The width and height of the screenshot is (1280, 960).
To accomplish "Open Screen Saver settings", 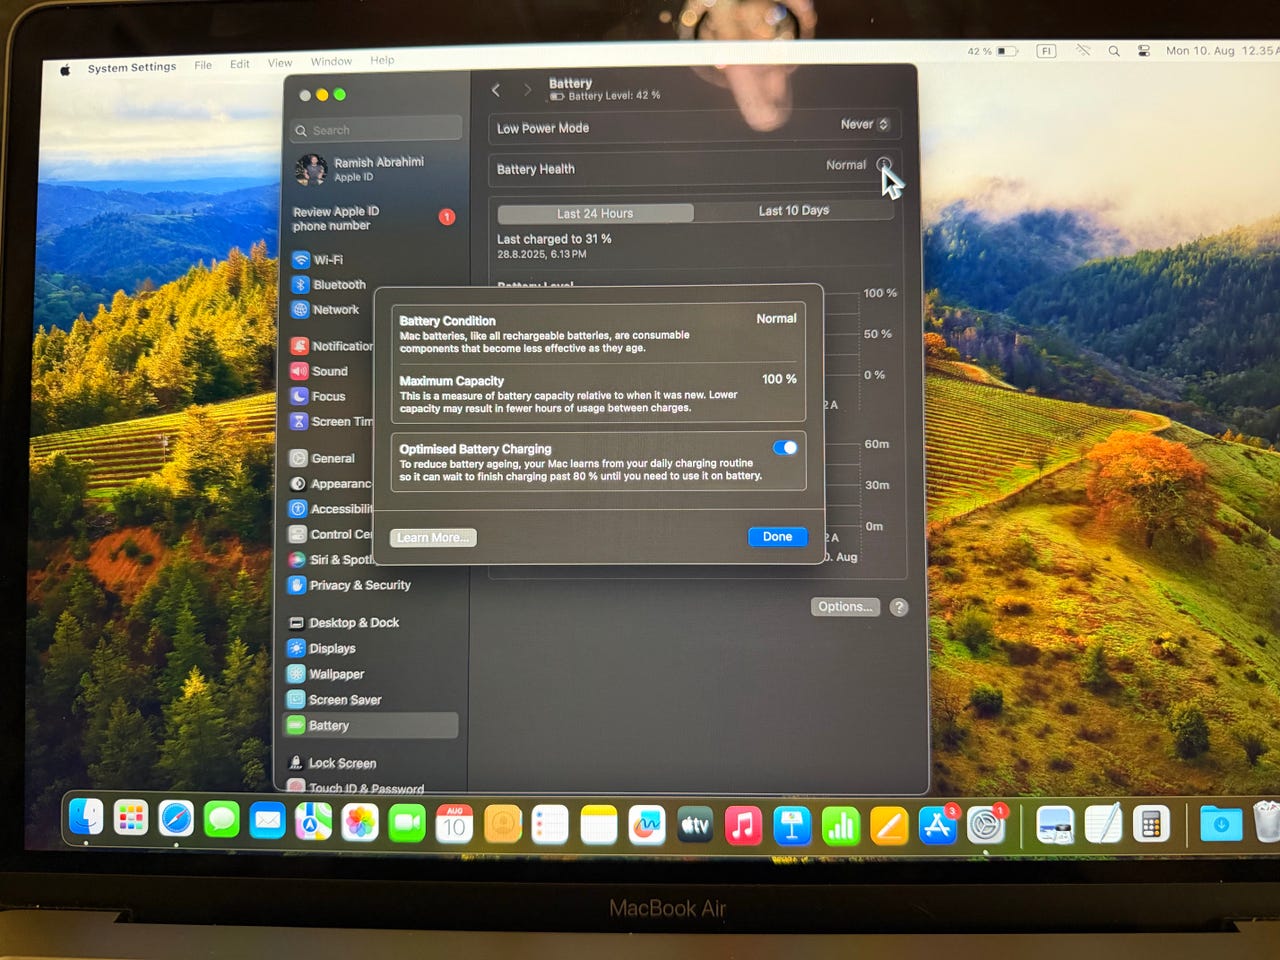I will point(334,700).
